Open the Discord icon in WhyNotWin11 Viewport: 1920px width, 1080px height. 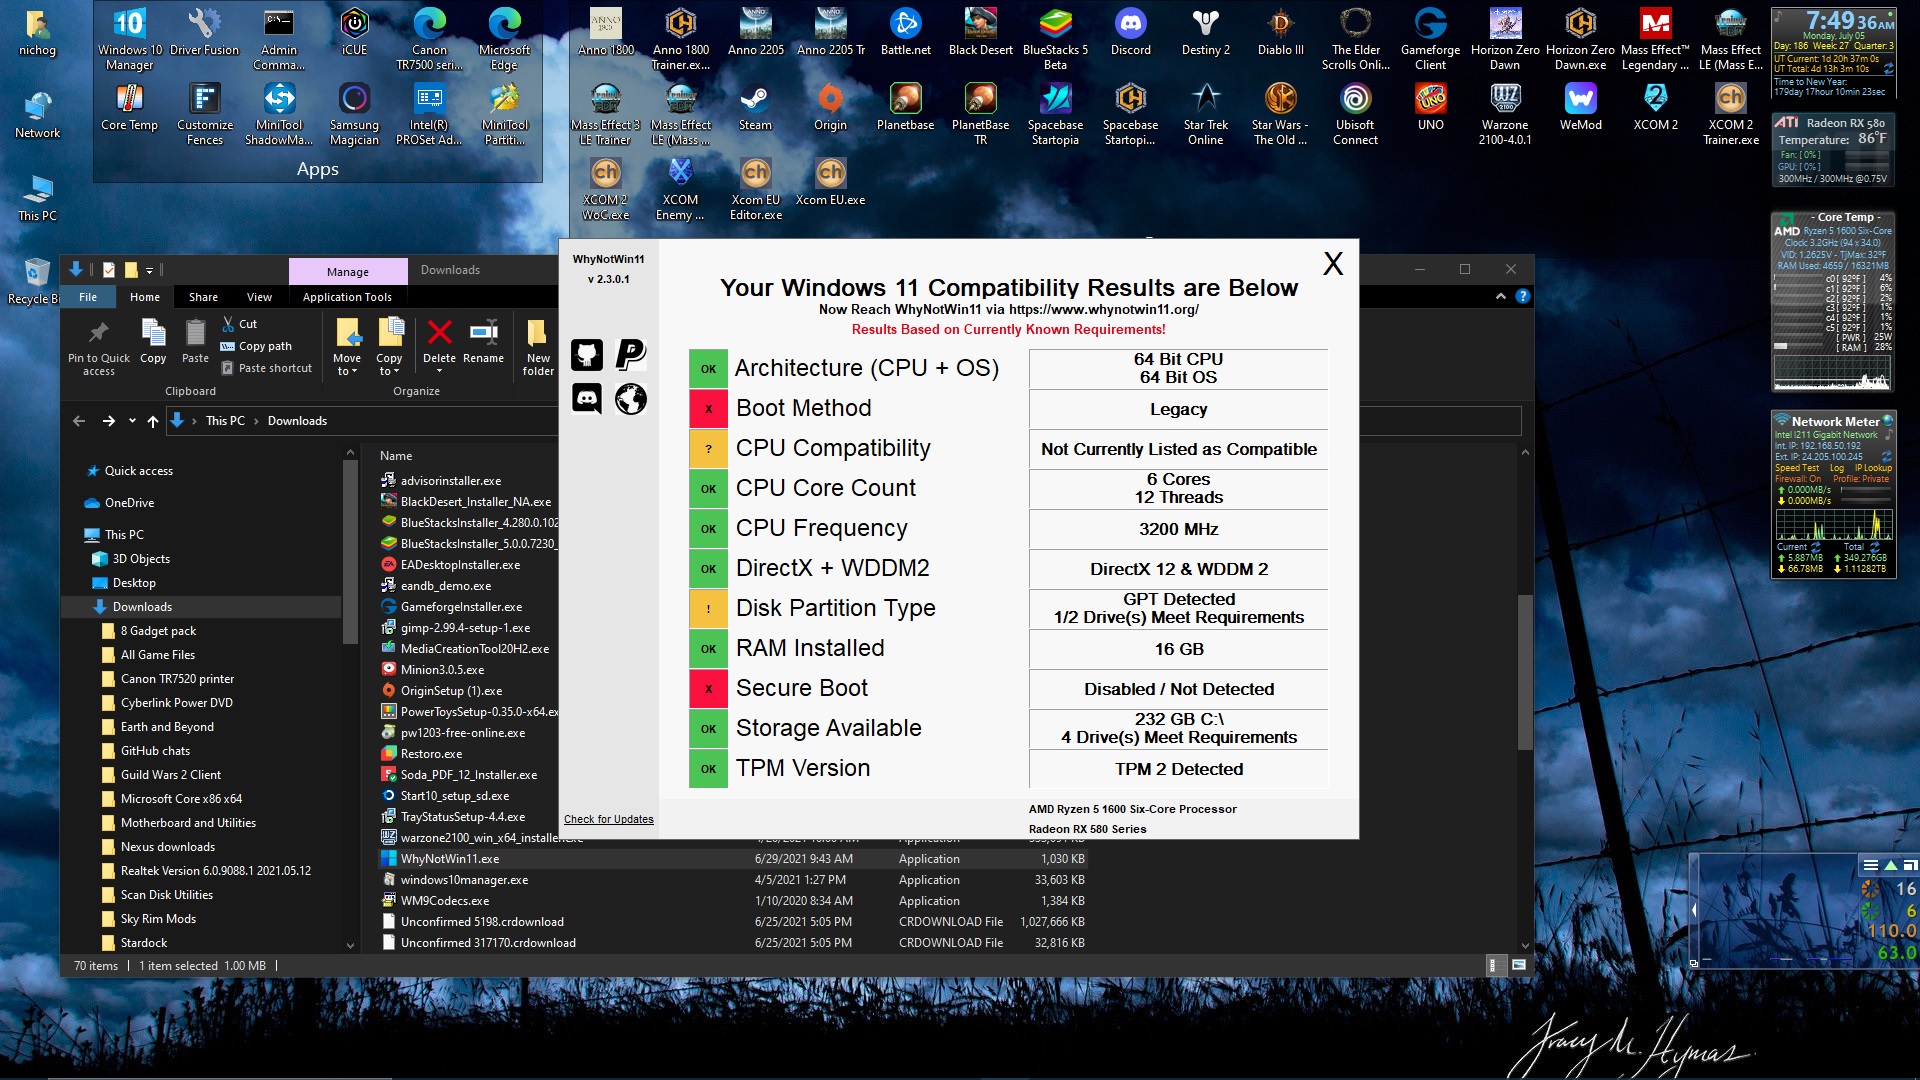coord(586,400)
